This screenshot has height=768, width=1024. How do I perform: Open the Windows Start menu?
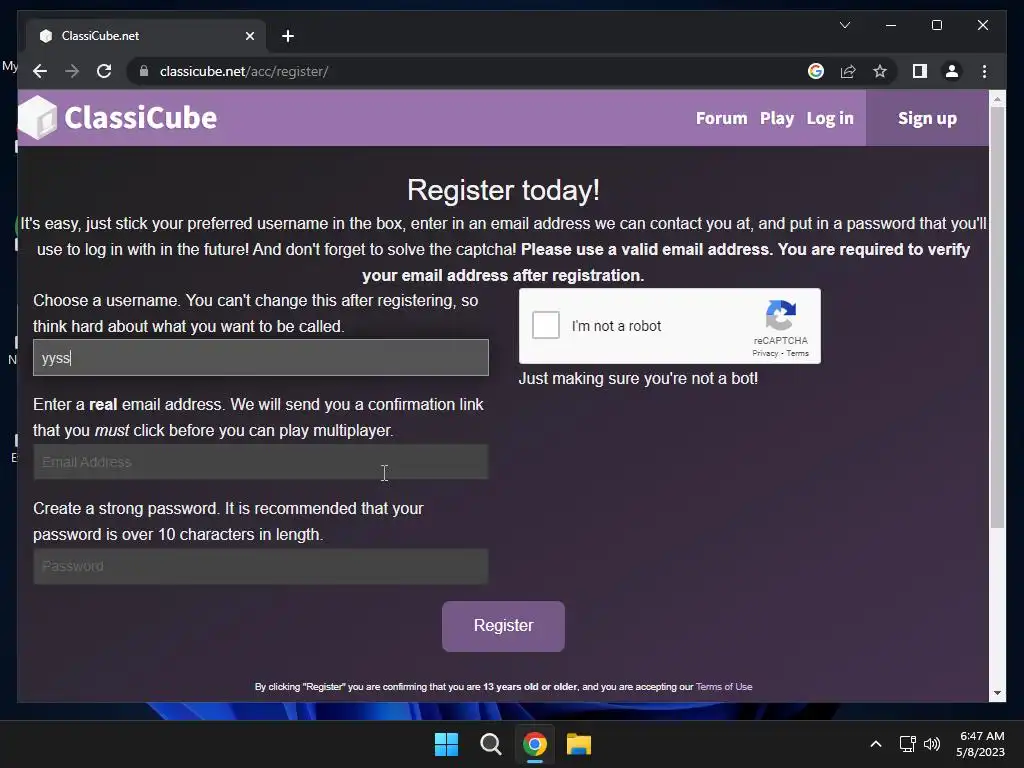pos(447,744)
